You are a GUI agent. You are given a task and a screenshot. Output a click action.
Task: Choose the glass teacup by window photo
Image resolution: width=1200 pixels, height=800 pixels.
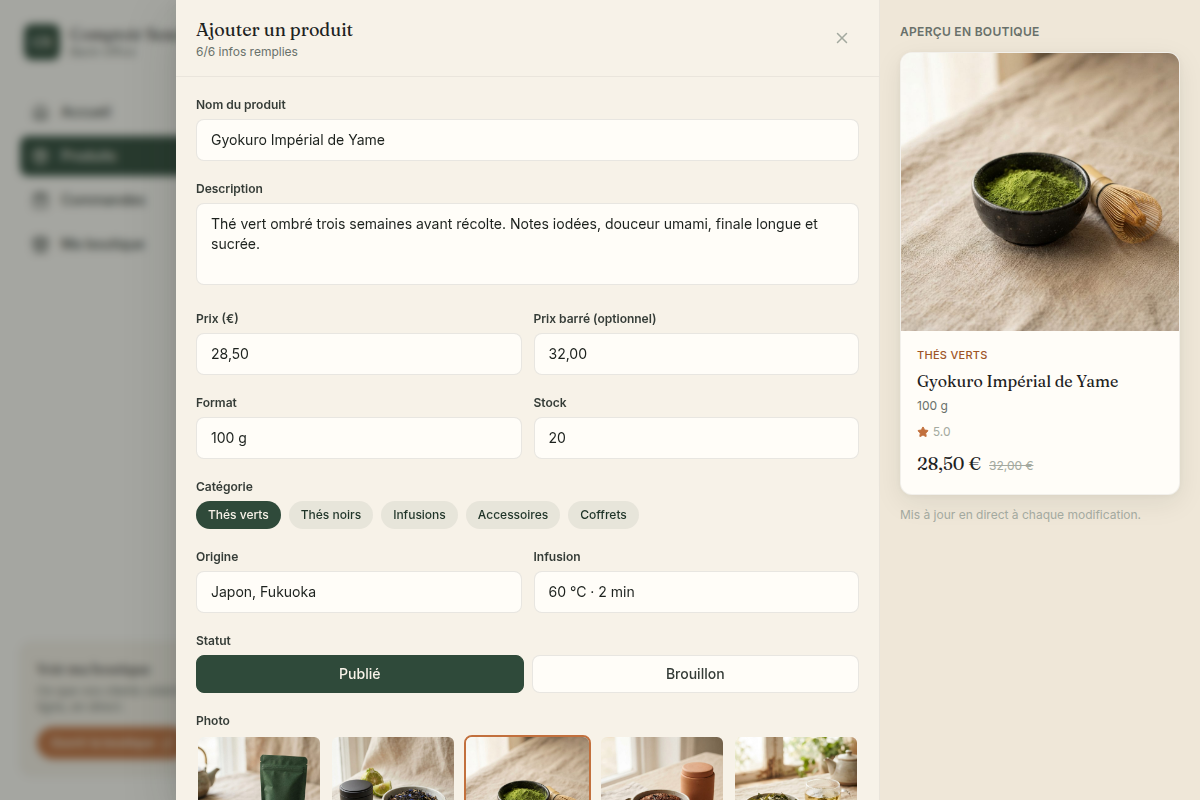tap(796, 768)
